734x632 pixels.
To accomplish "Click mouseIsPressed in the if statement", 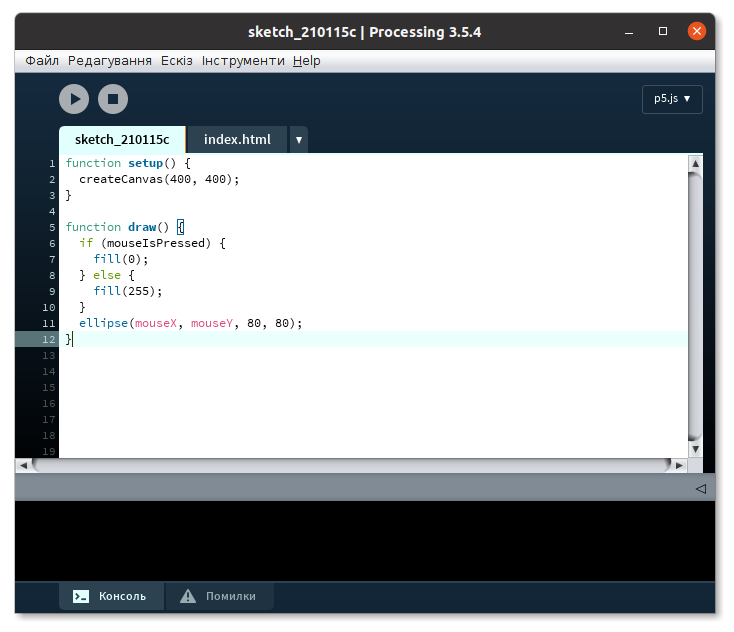I will 156,243.
